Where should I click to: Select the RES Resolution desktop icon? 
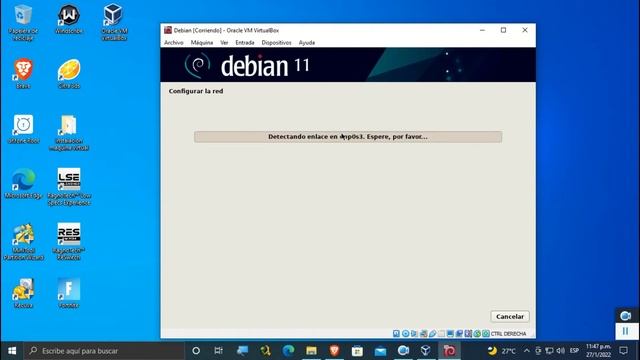coord(69,242)
